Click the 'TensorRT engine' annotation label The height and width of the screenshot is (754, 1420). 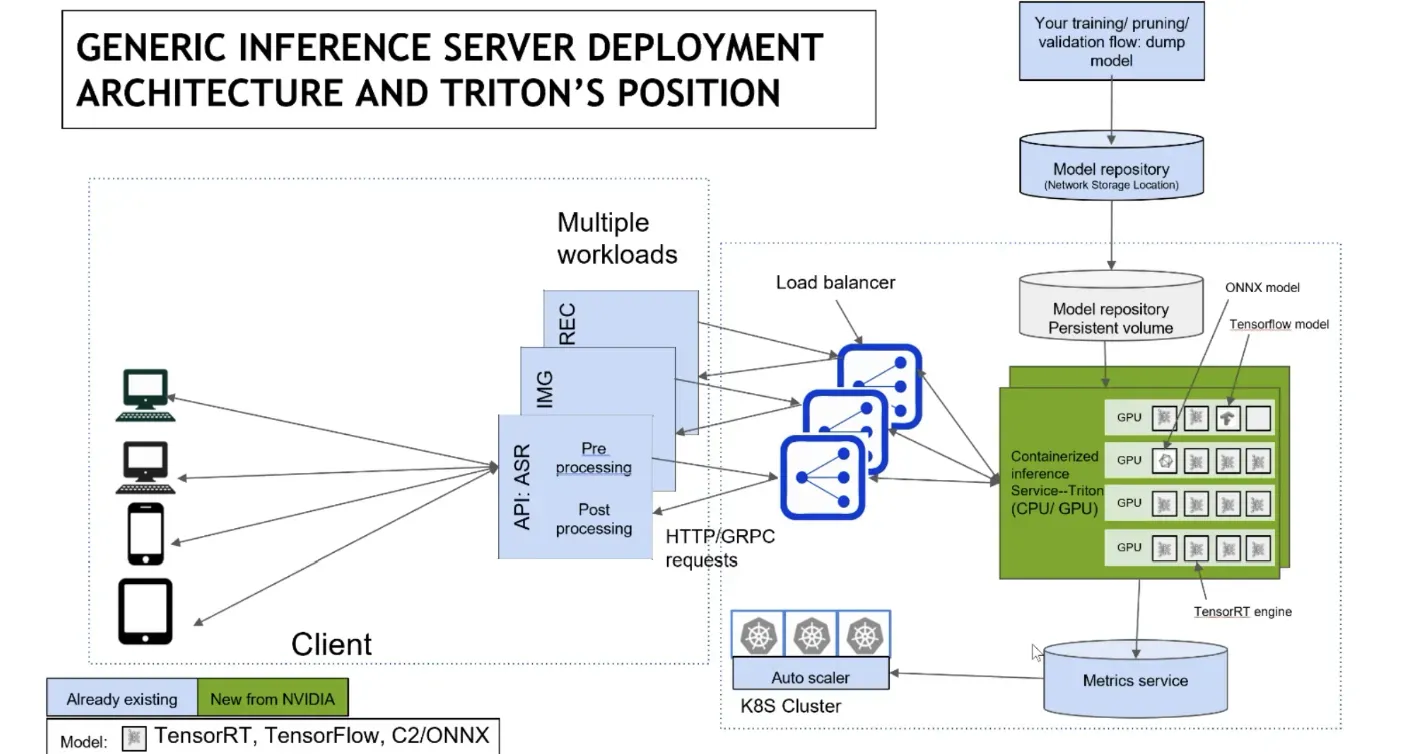pyautogui.click(x=1243, y=611)
